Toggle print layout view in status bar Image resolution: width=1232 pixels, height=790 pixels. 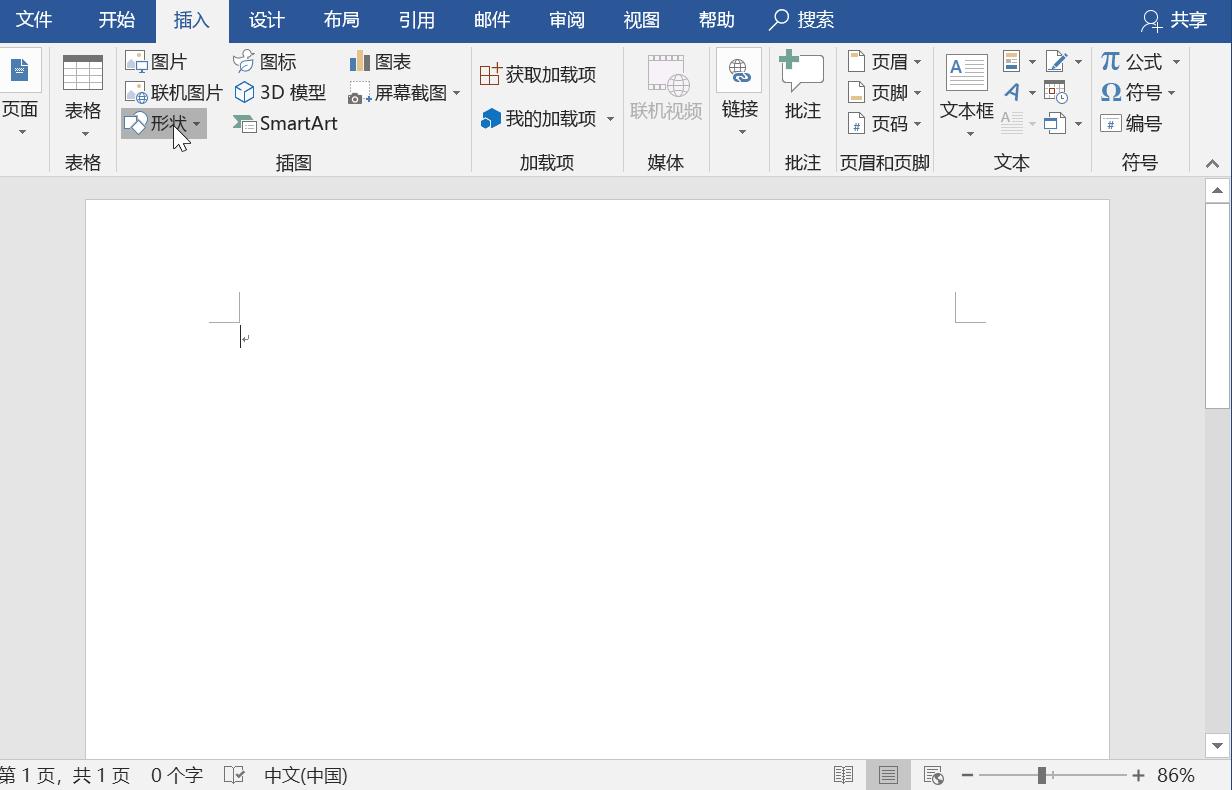[x=887, y=774]
